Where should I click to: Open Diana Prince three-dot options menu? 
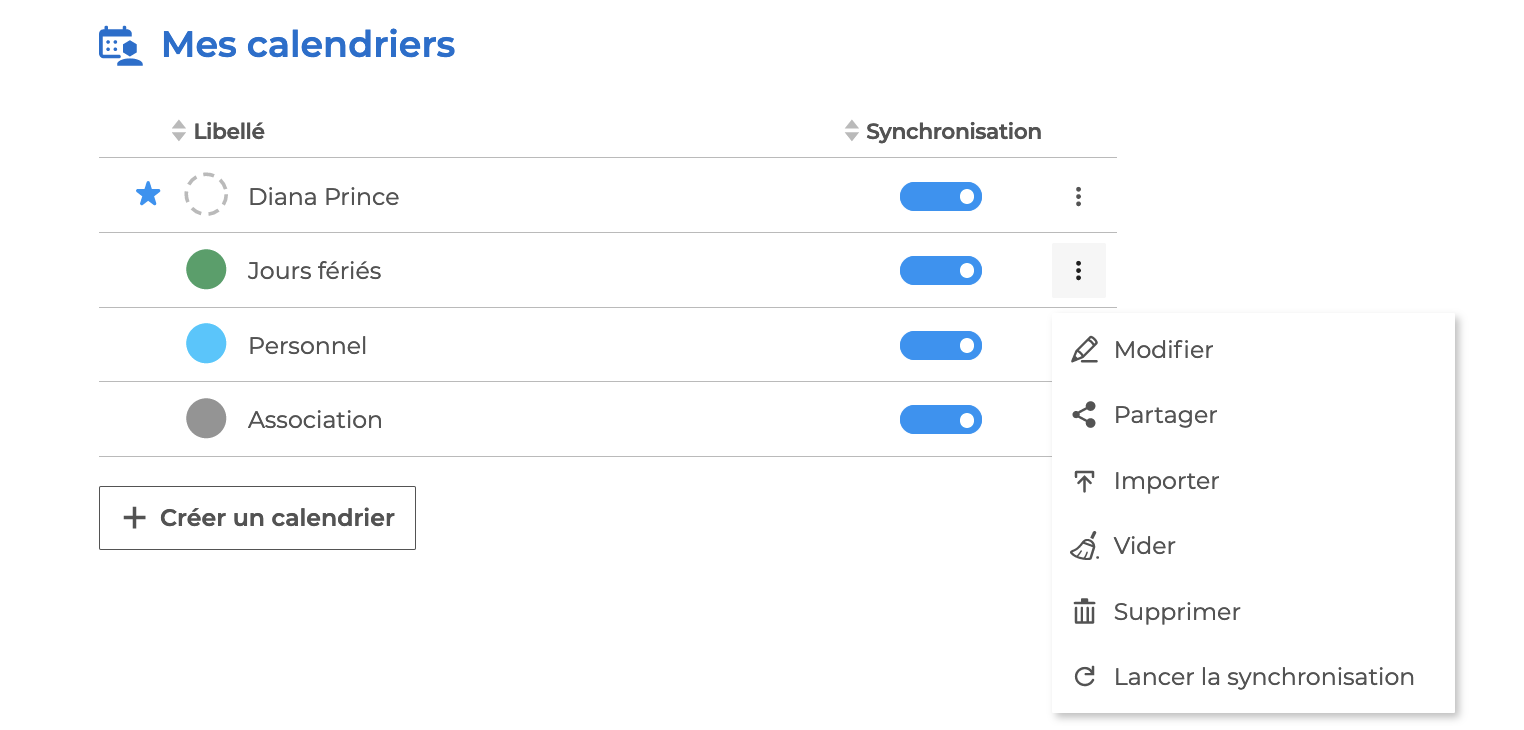1078,197
